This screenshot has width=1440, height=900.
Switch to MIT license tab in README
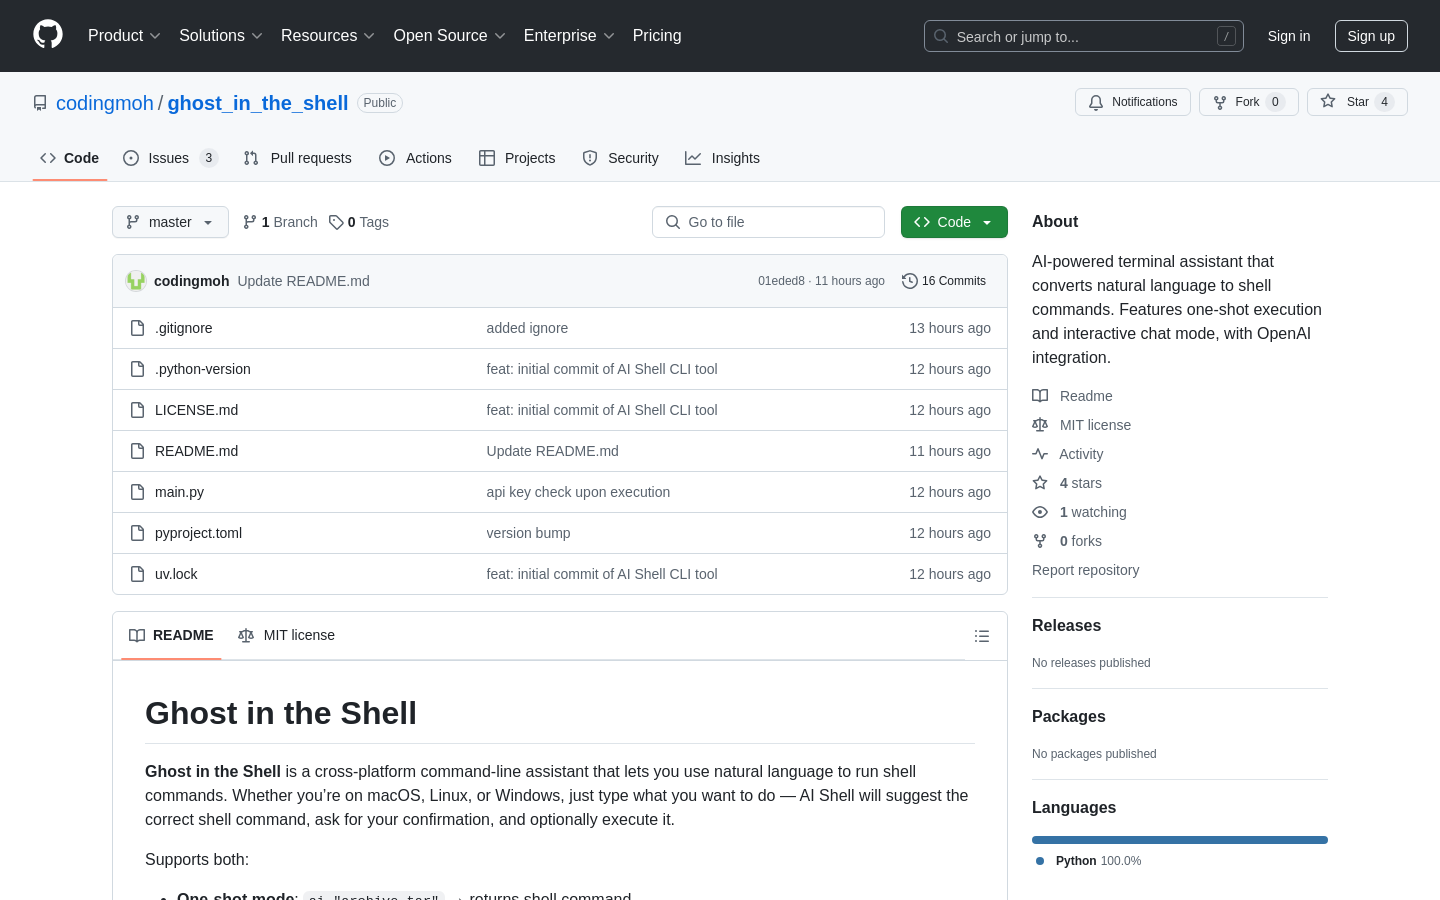pyautogui.click(x=287, y=636)
